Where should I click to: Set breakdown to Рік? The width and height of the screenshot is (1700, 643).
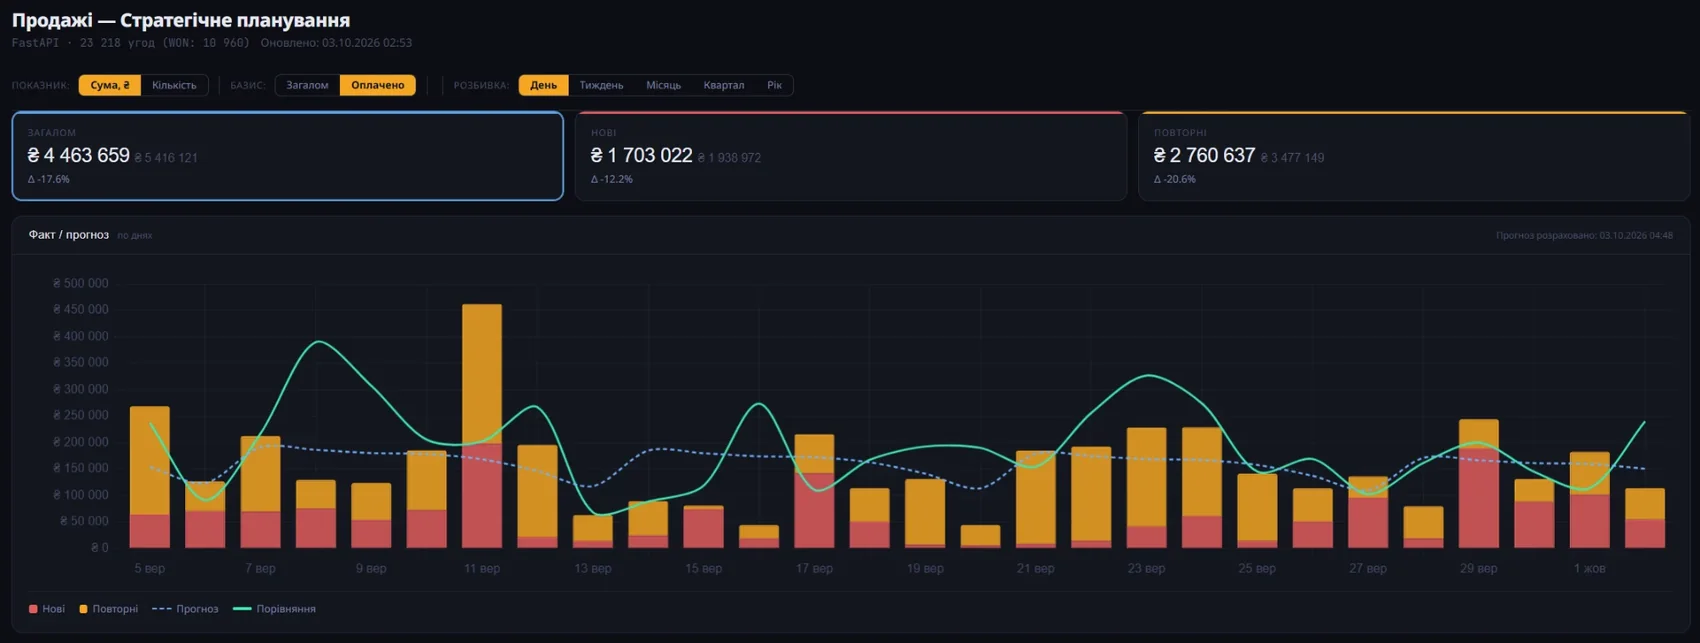pyautogui.click(x=775, y=85)
